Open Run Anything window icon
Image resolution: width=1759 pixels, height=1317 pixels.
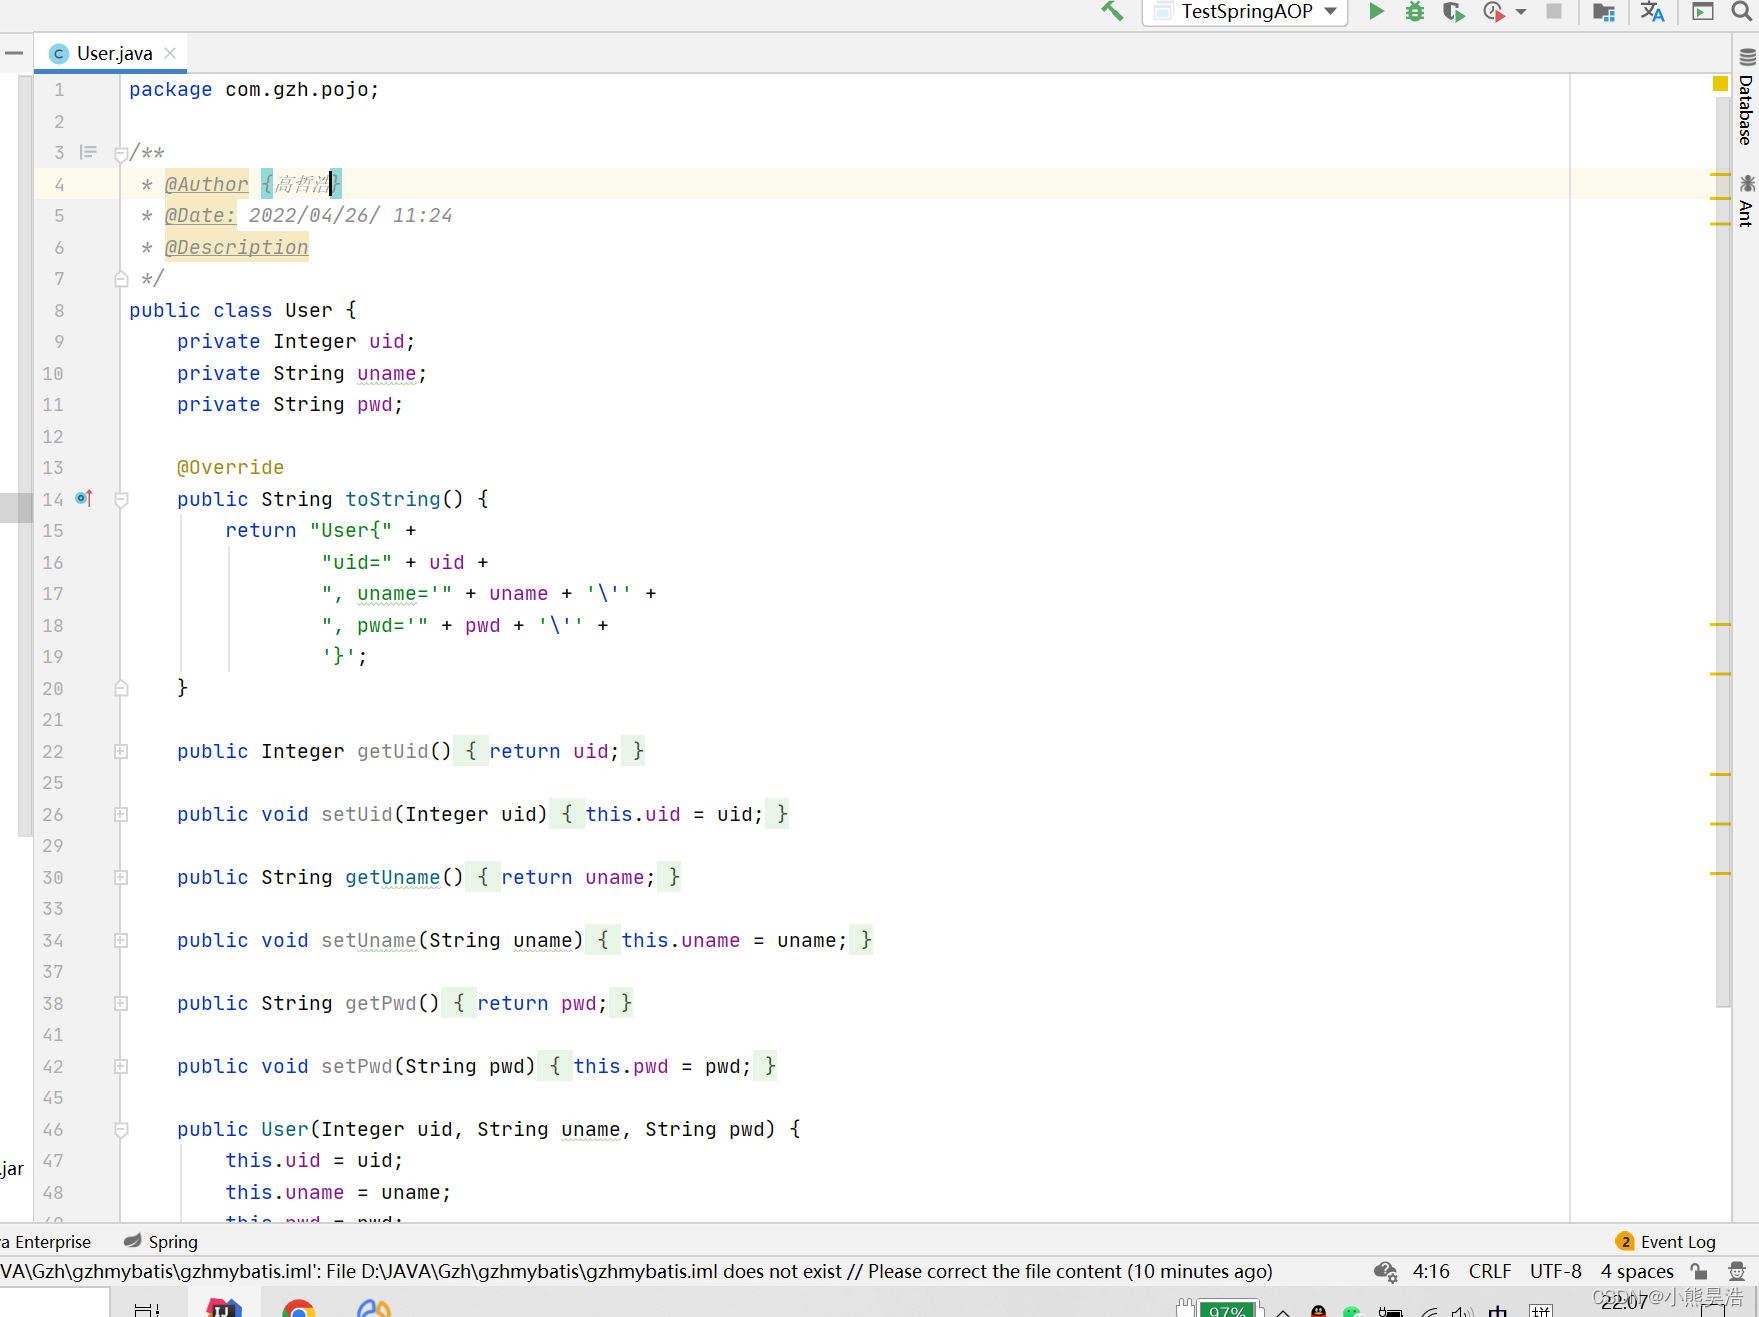tap(1703, 11)
